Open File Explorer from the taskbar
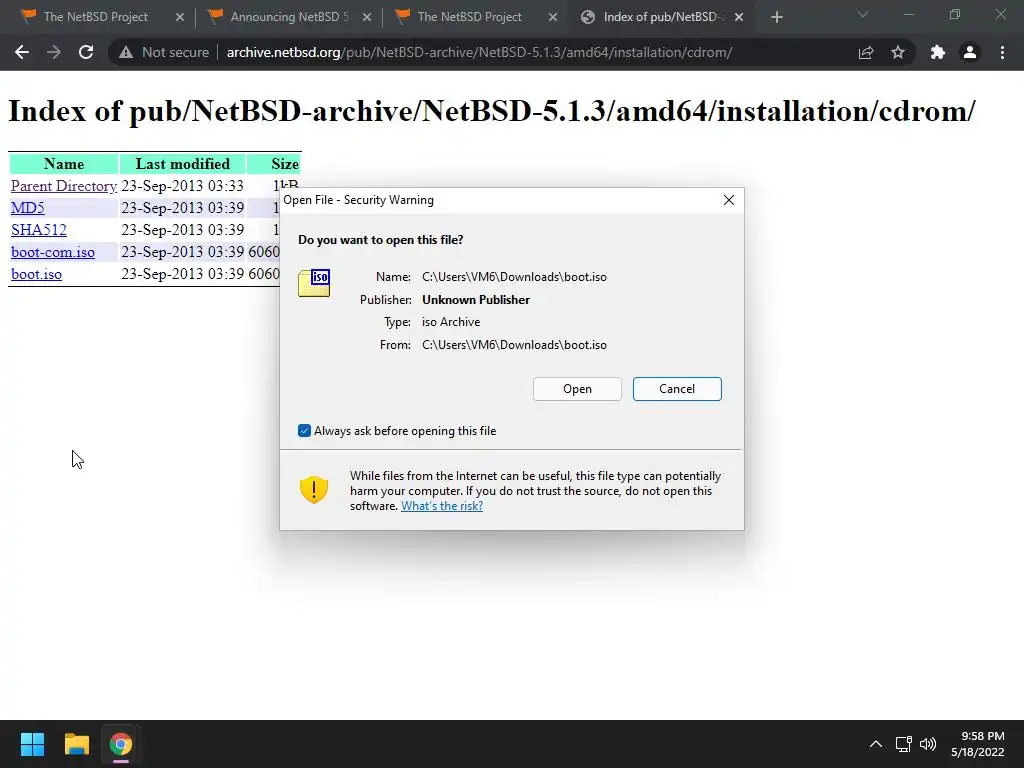This screenshot has height=768, width=1024. 76,744
